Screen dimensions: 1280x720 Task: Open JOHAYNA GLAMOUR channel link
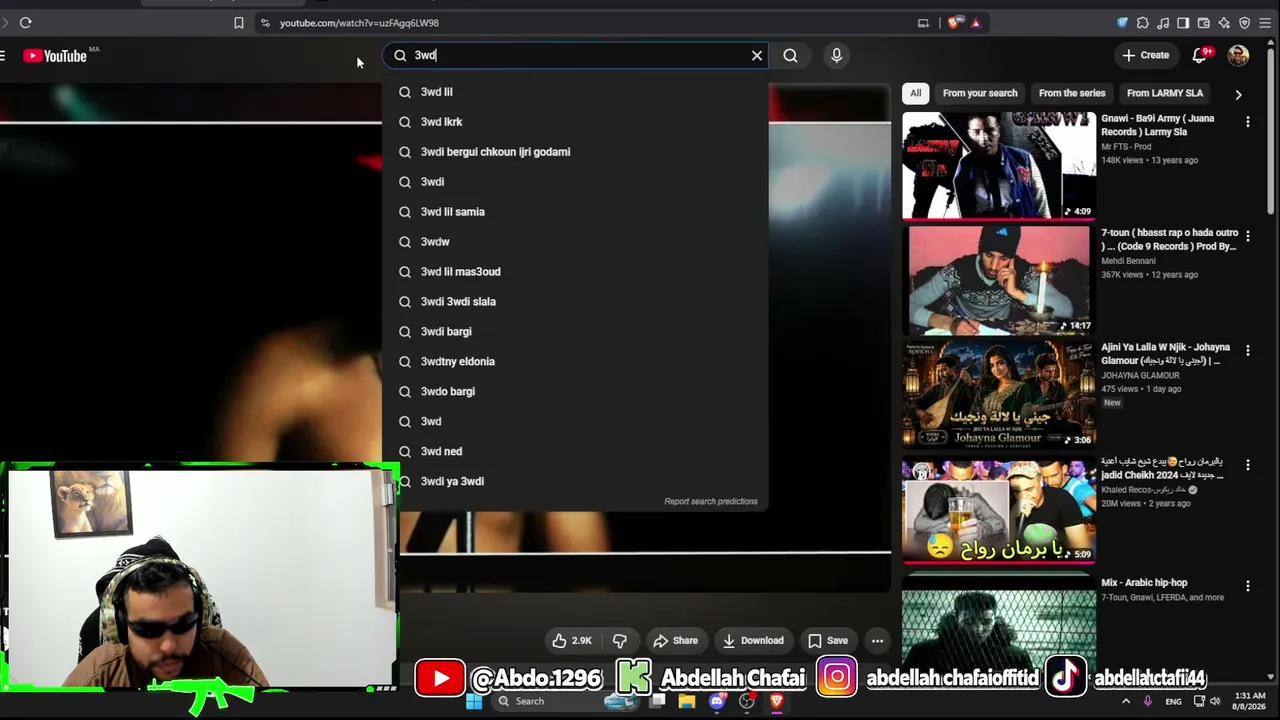[x=1140, y=375]
